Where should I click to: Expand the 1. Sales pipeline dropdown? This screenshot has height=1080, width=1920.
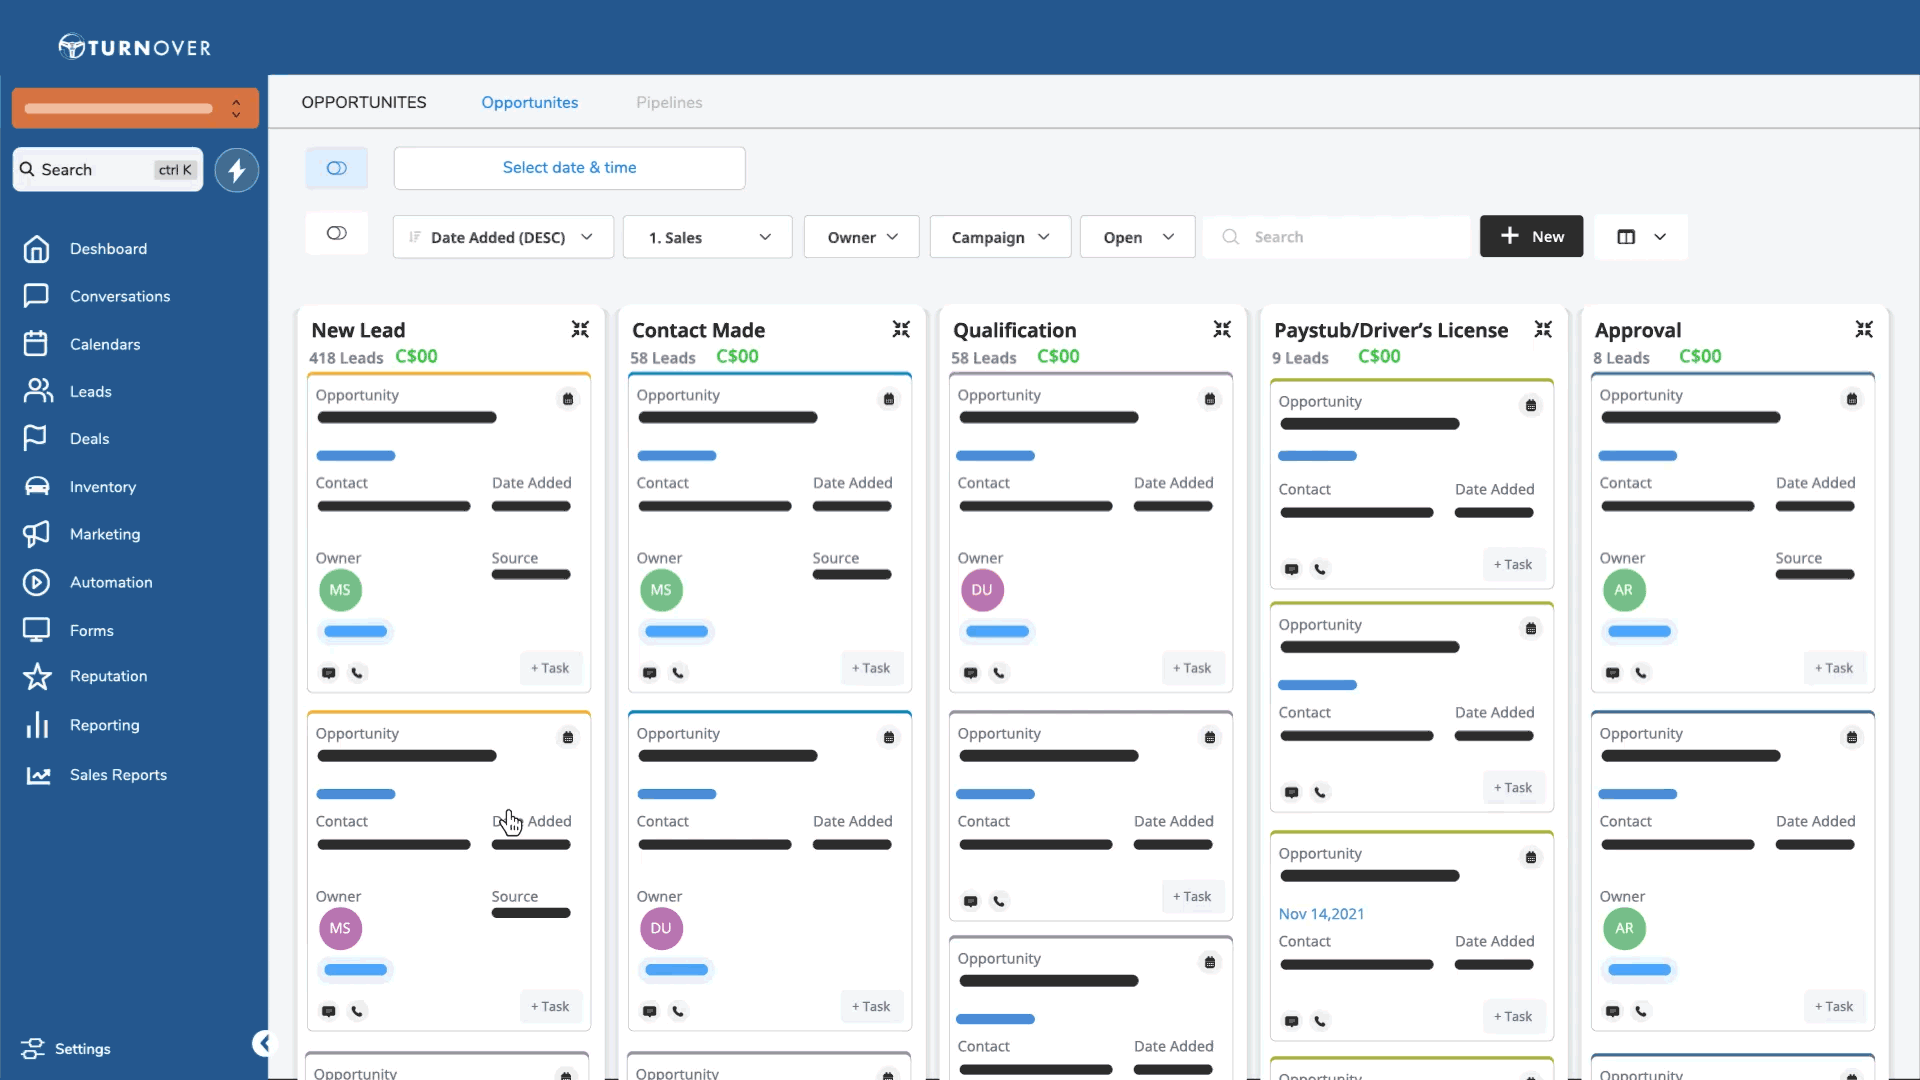tap(708, 237)
